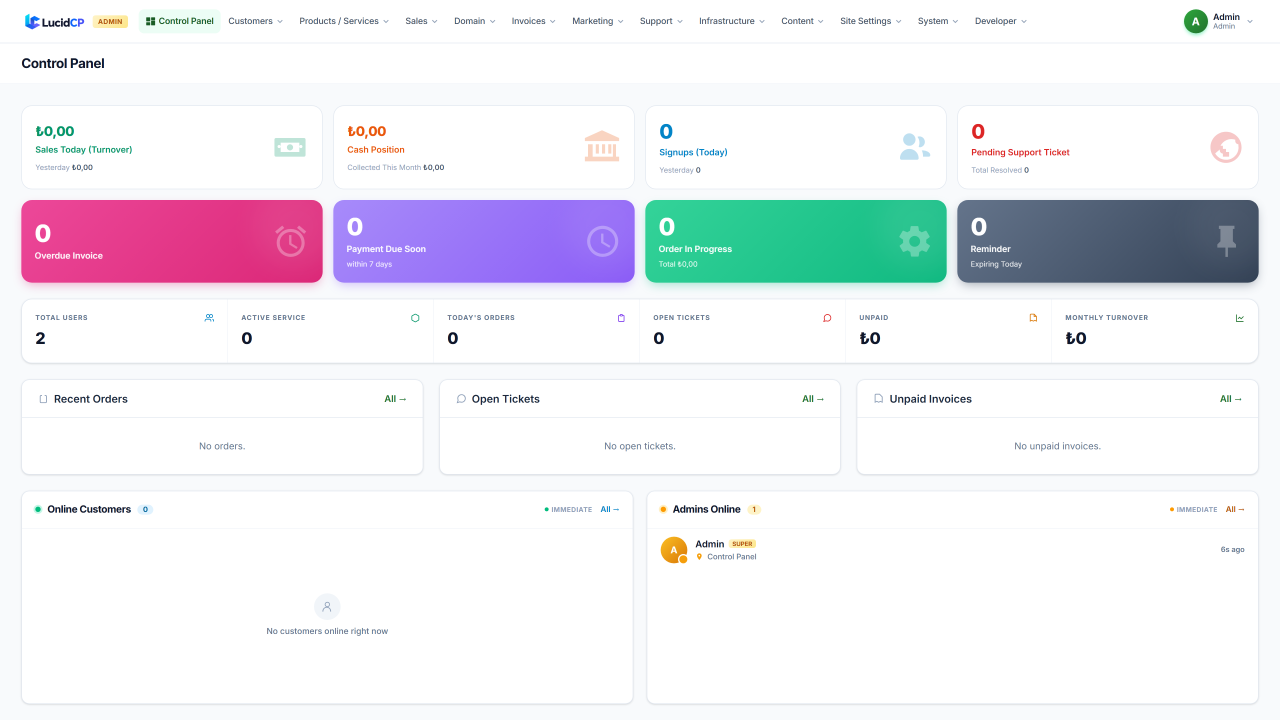
Task: Click the clock icon on Payment Due Soon
Action: pyautogui.click(x=602, y=241)
